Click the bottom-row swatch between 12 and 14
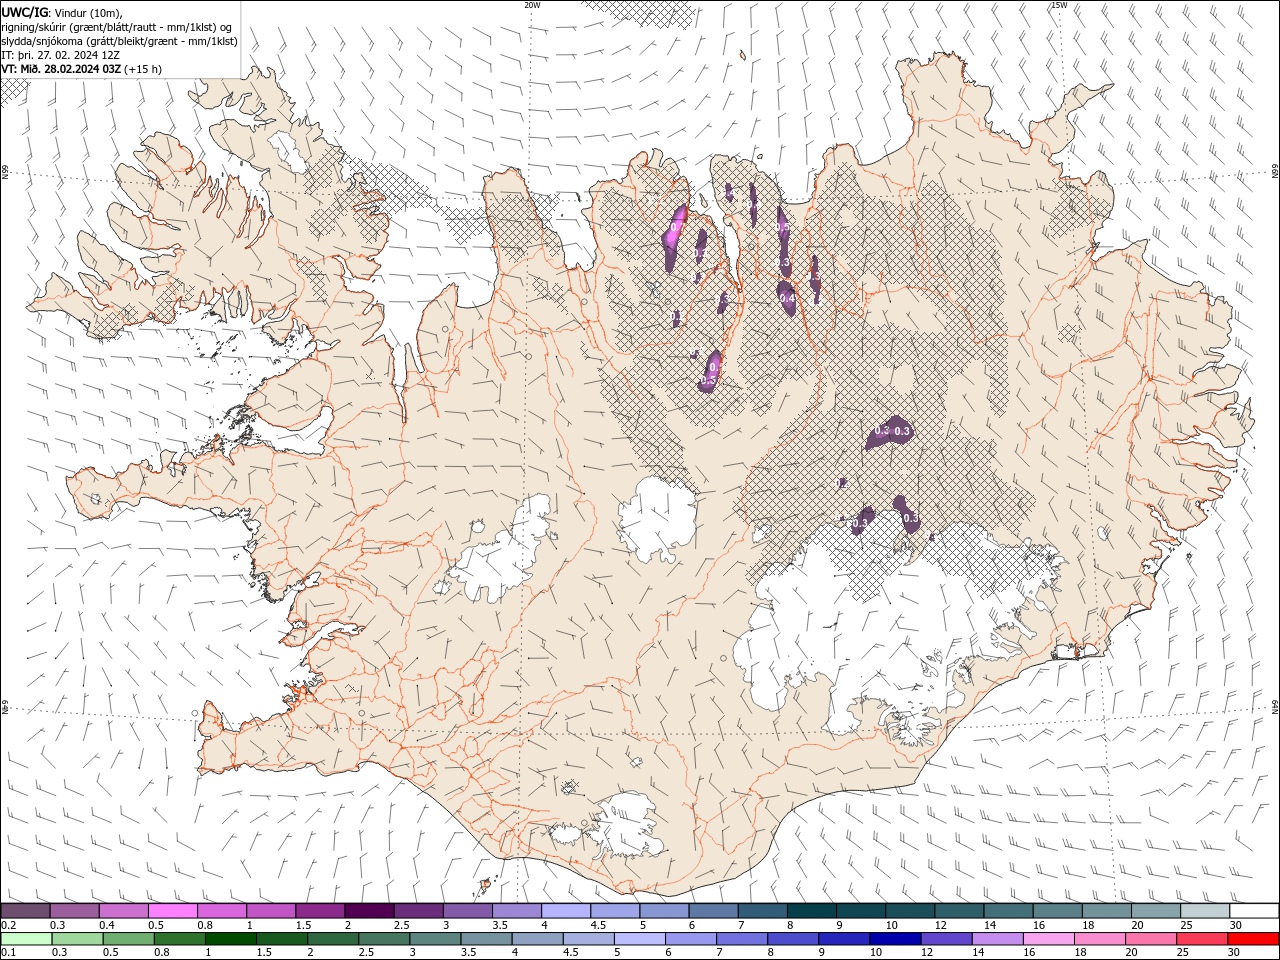The height and width of the screenshot is (960, 1280). click(946, 939)
